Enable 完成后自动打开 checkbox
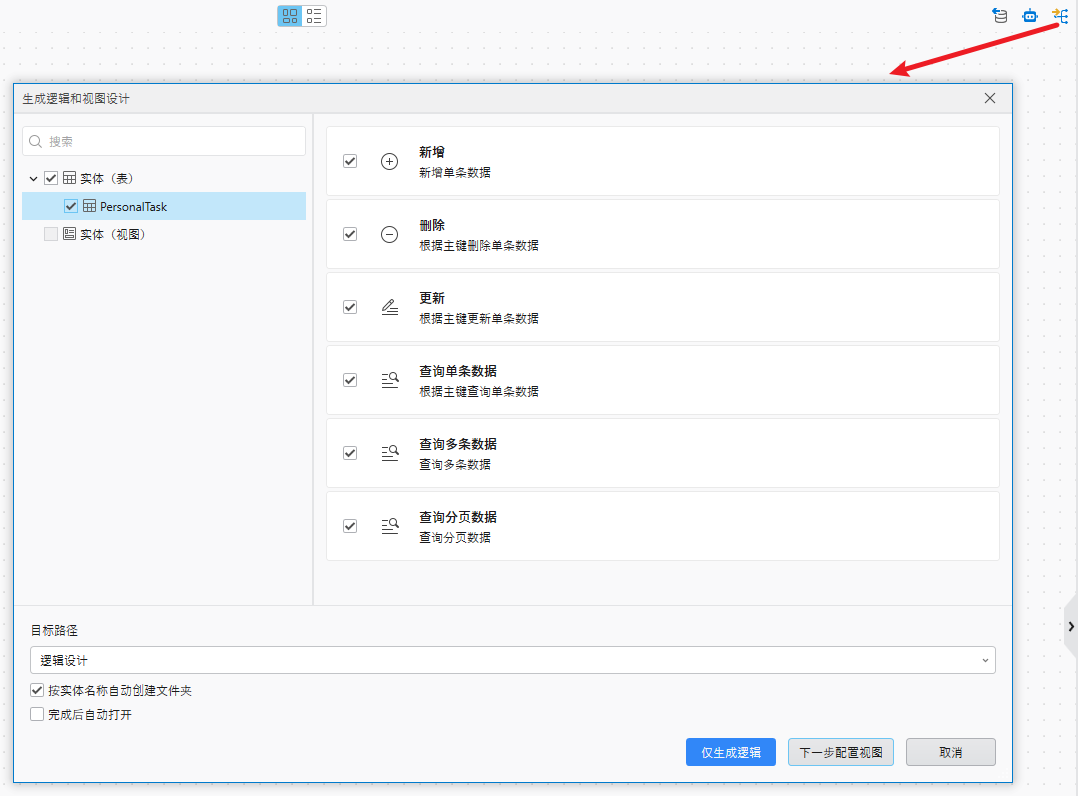 (38, 715)
